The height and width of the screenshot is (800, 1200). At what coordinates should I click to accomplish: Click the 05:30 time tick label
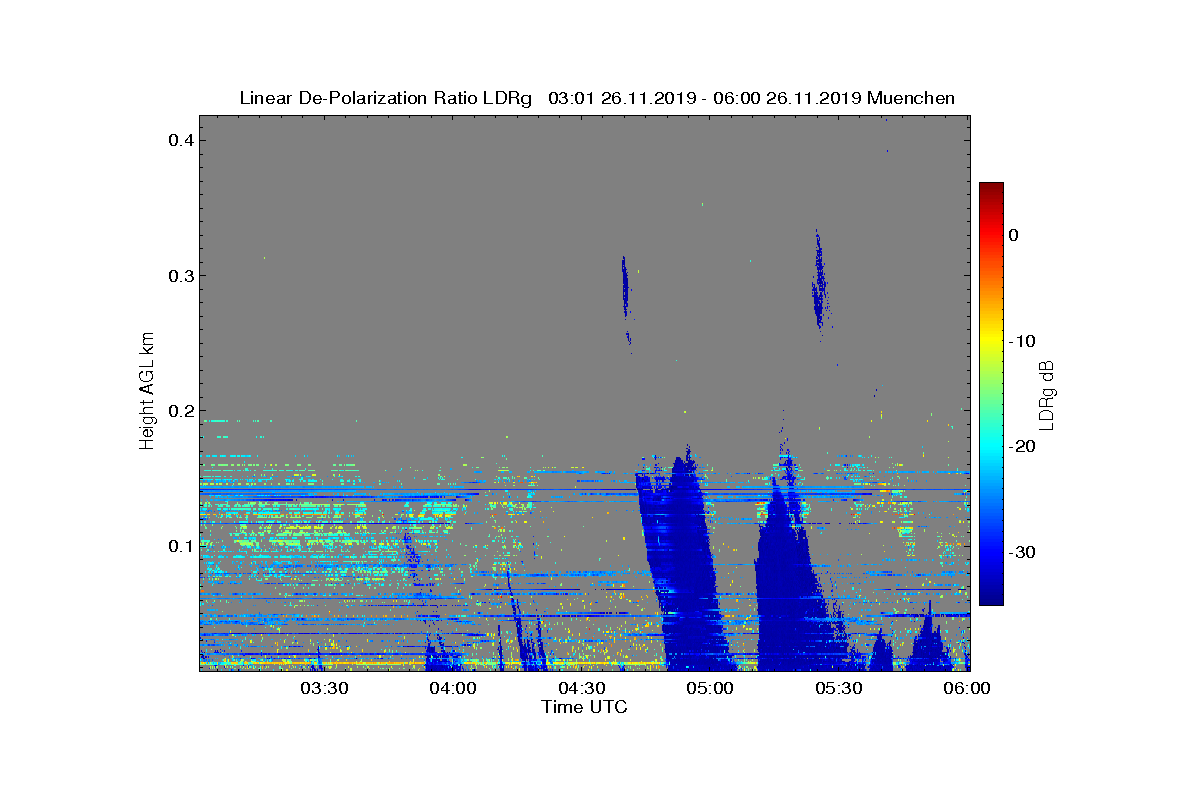point(840,688)
